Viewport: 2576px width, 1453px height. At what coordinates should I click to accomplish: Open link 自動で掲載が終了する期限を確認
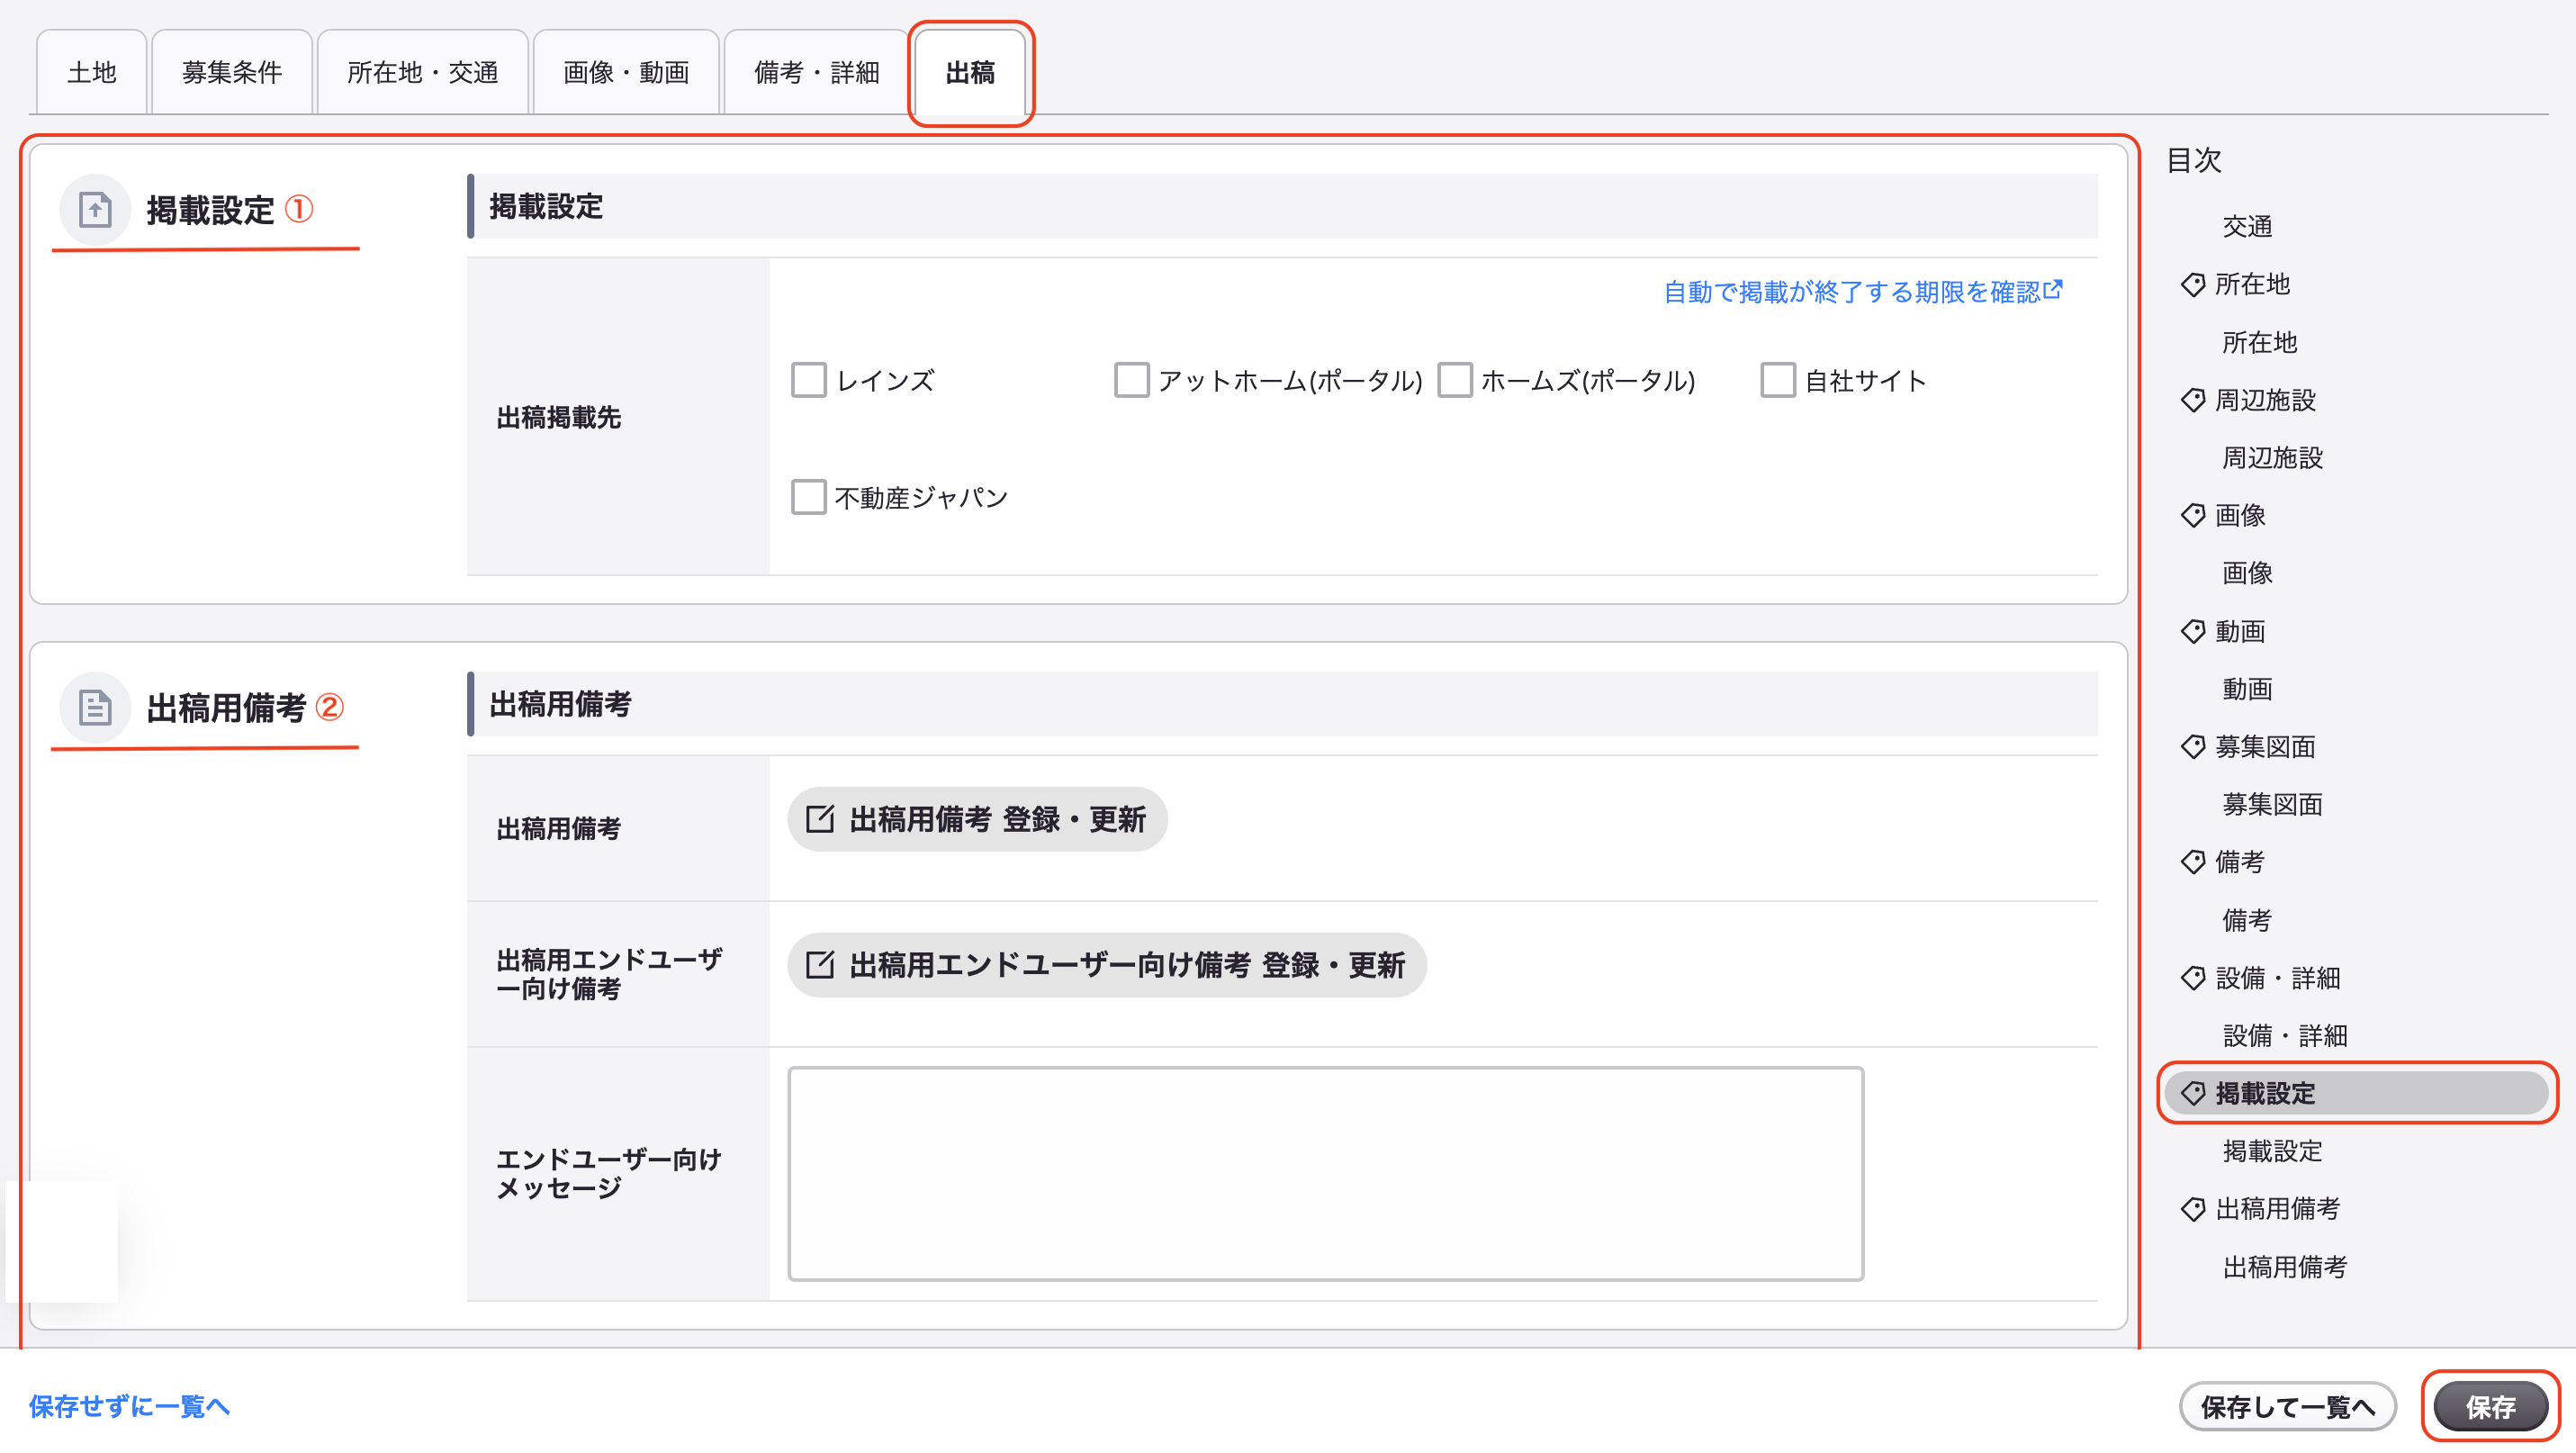tap(1862, 291)
